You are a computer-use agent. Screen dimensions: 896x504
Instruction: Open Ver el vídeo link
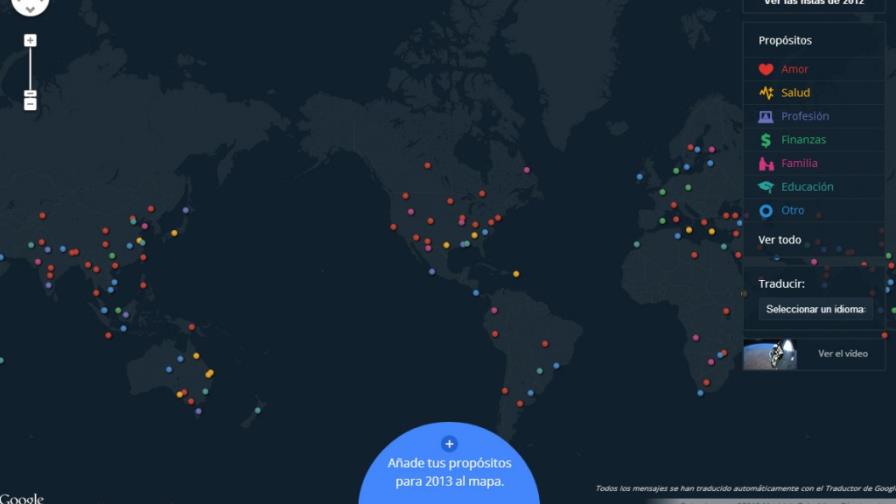click(843, 354)
